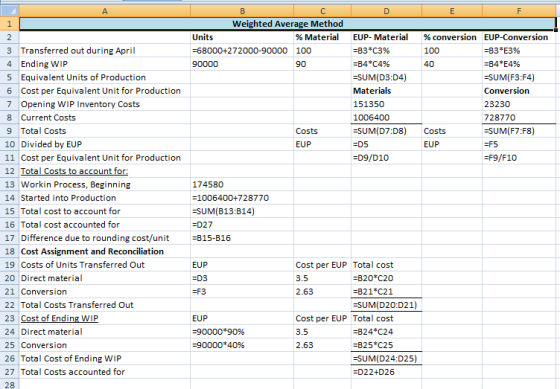This screenshot has width=560, height=389.
Task: Select 'Cost Assignment and Reconciliation' cell
Action: (x=105, y=251)
